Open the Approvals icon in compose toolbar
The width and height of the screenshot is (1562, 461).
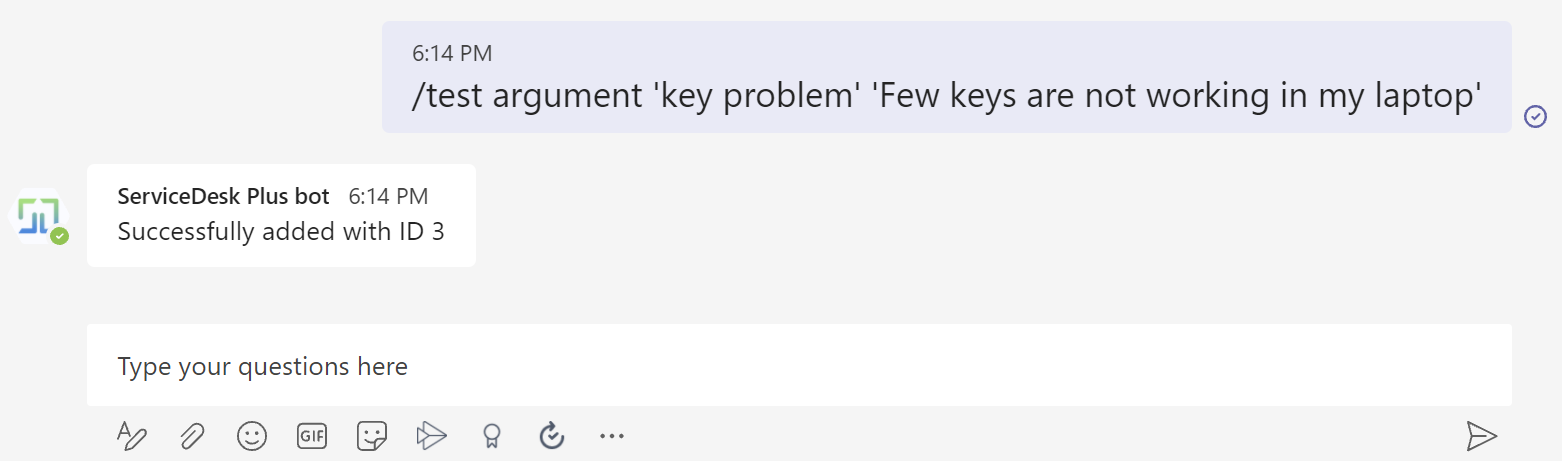coord(552,435)
